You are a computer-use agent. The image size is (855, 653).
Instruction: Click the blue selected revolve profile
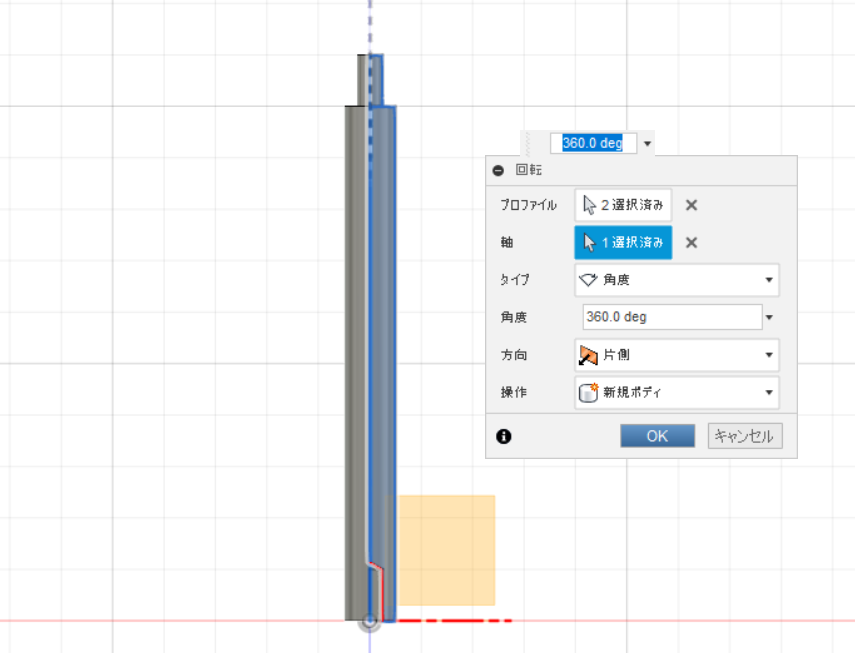point(382,338)
